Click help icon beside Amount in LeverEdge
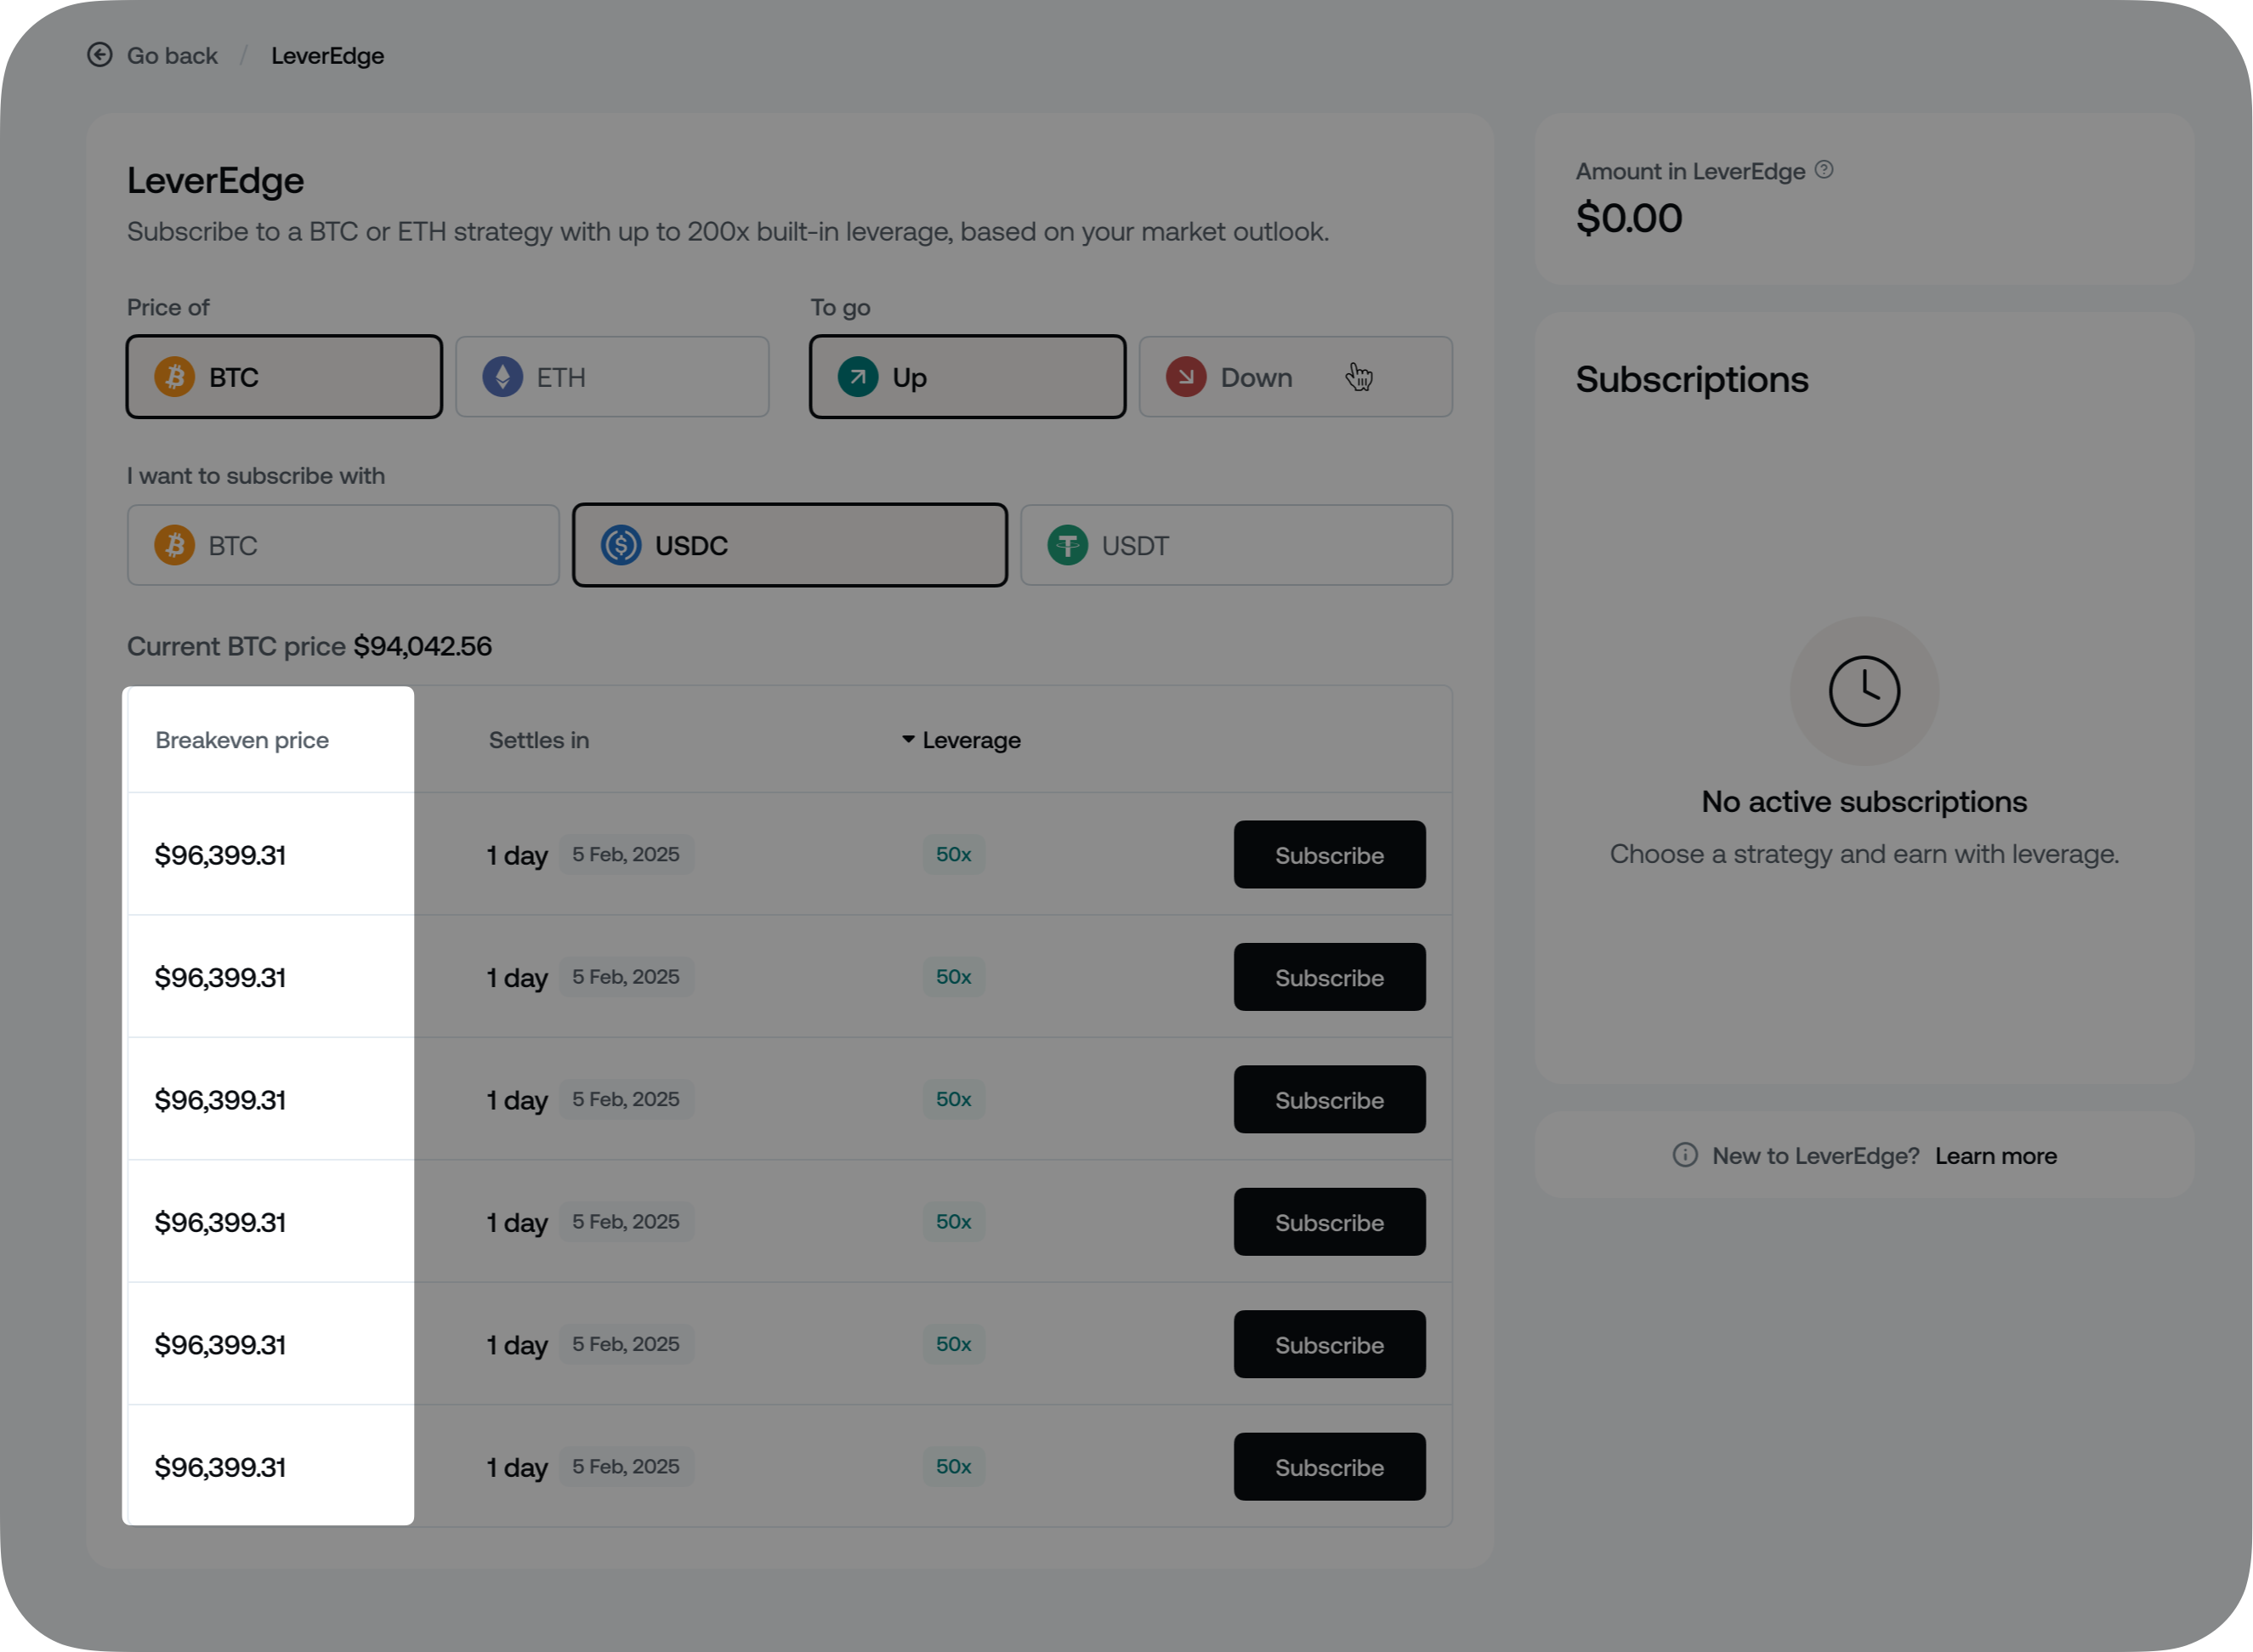 (1824, 170)
